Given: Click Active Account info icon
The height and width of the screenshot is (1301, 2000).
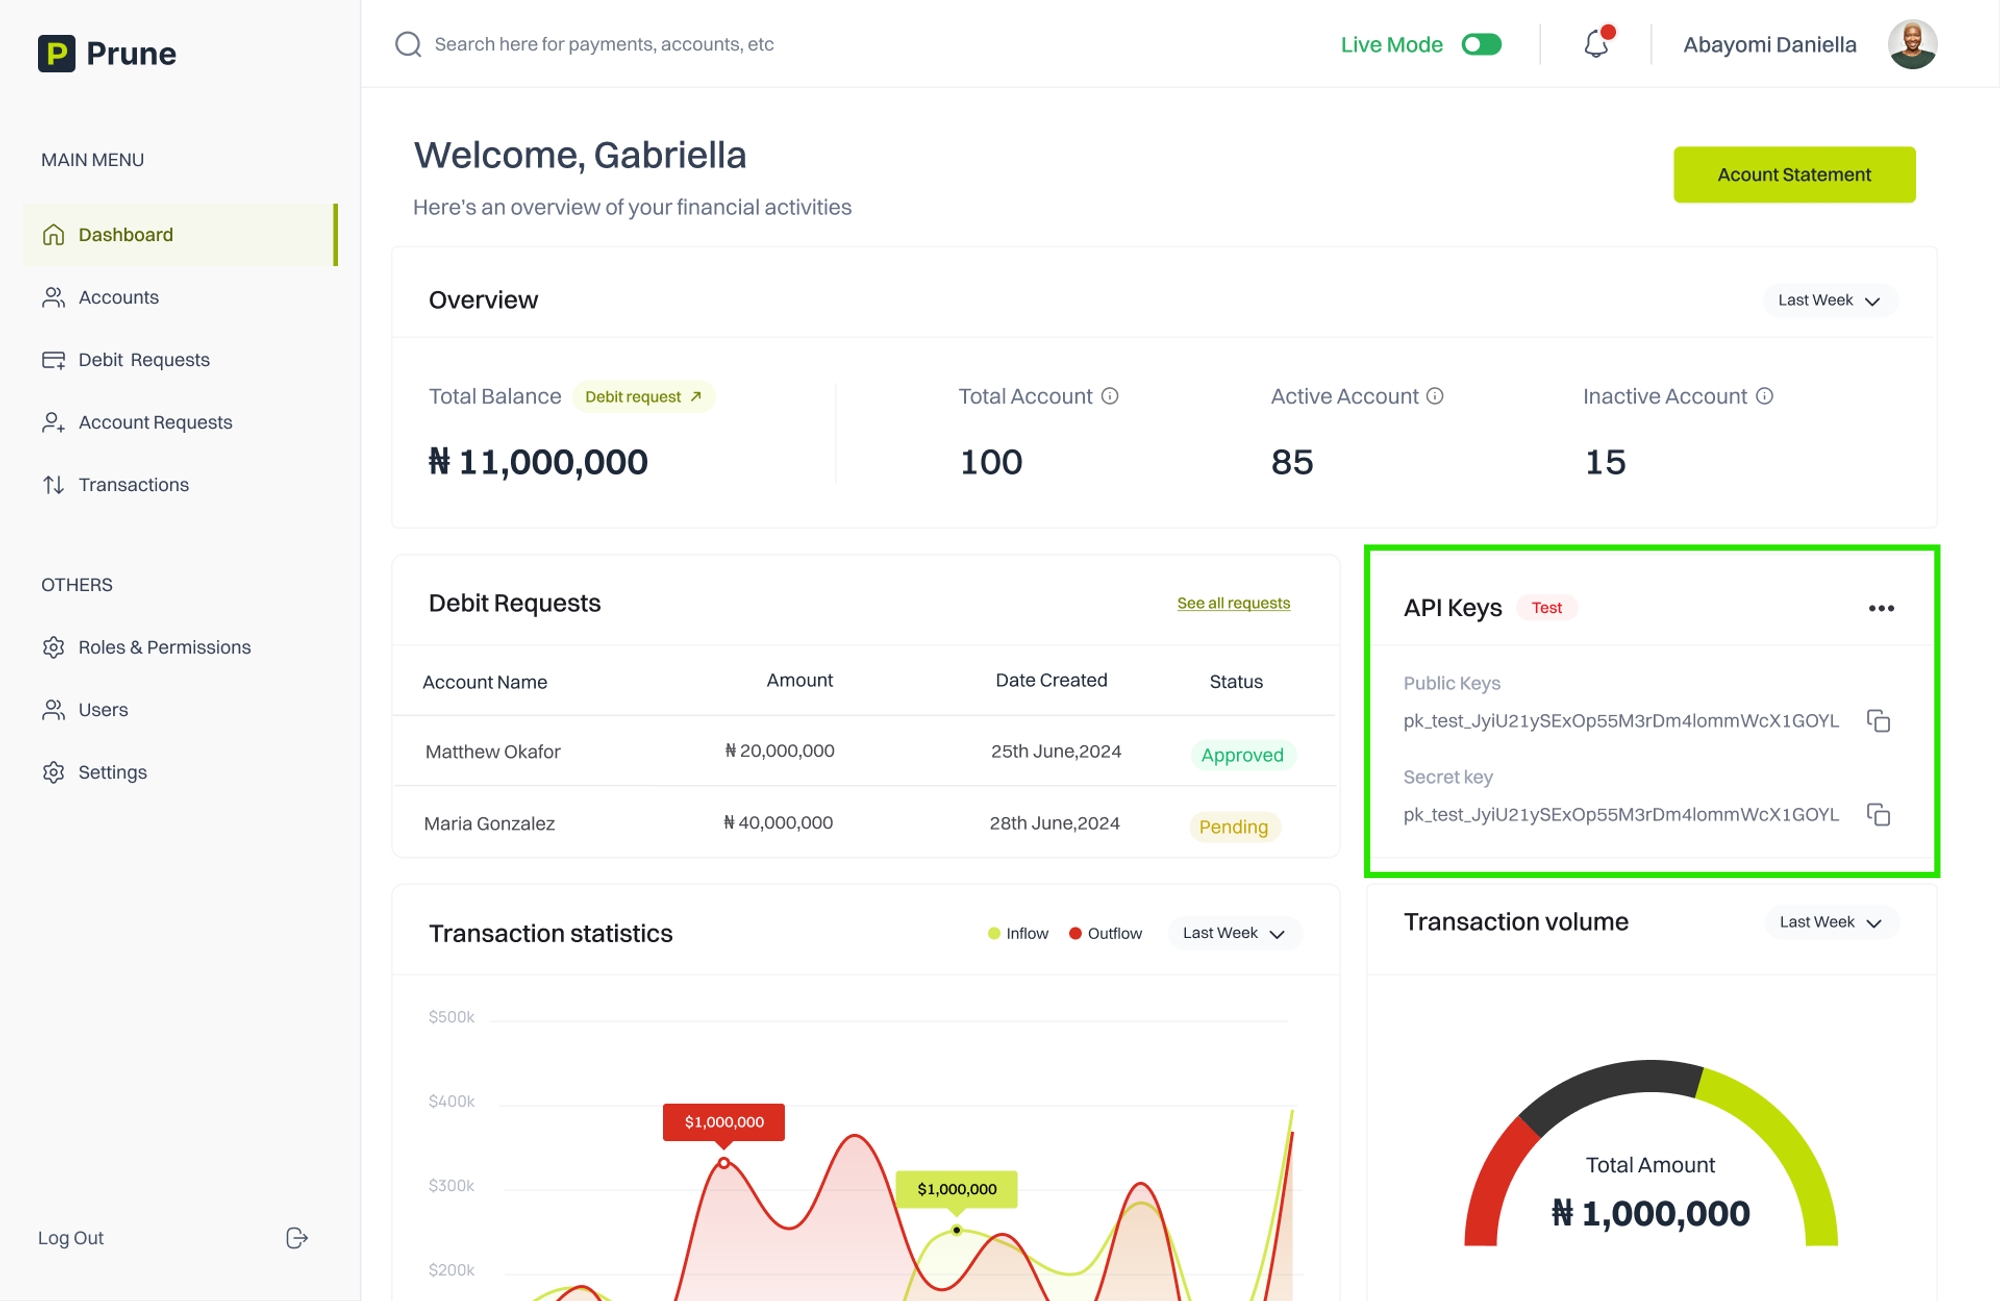Looking at the screenshot, I should click(x=1435, y=396).
